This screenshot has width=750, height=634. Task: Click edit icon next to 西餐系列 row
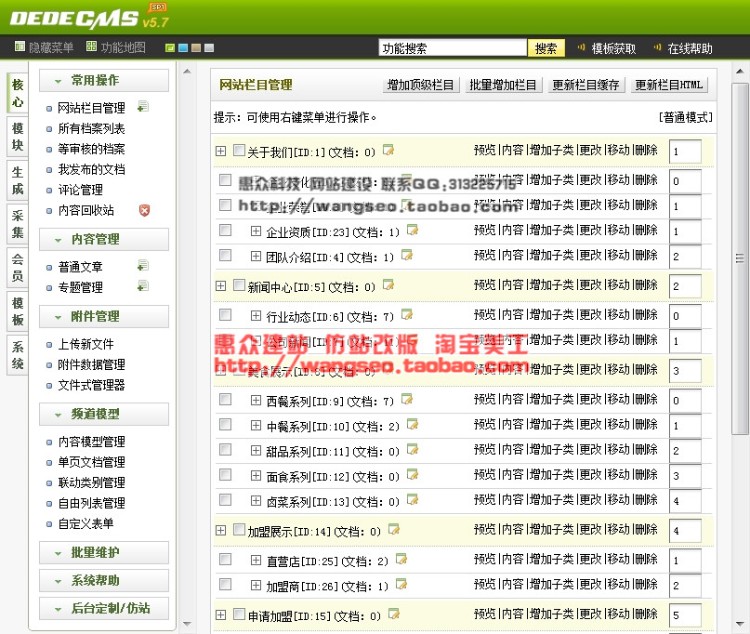click(x=407, y=399)
